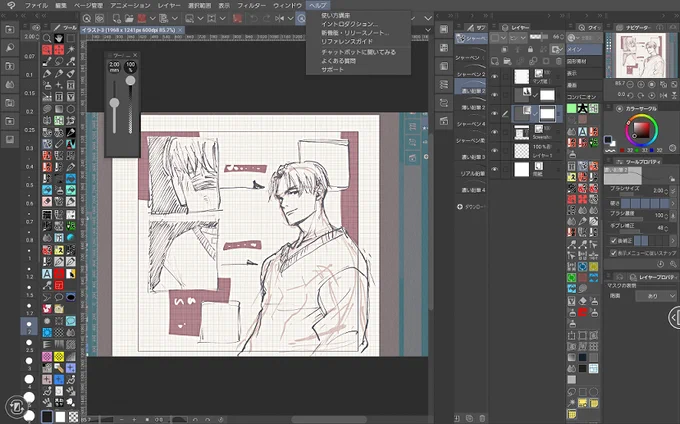680x424 pixels.
Task: Toggle lock checkbox of レイヤー1 layer
Action: coord(505,150)
